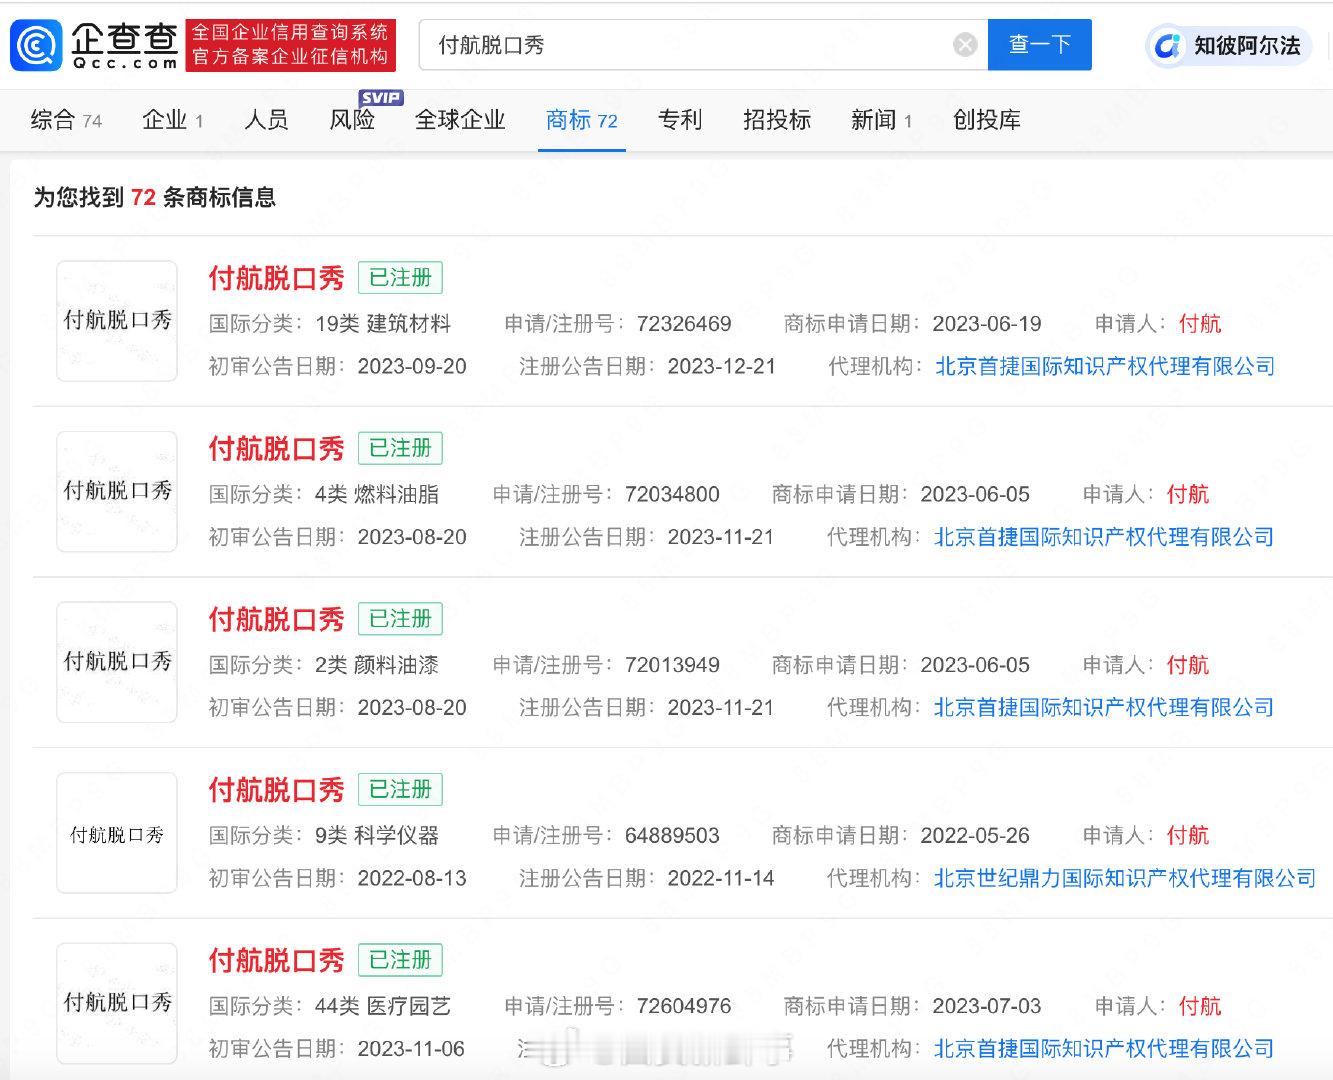The image size is (1333, 1080).
Task: Open 付航脱口秀 title of registration 64889503
Action: point(276,790)
